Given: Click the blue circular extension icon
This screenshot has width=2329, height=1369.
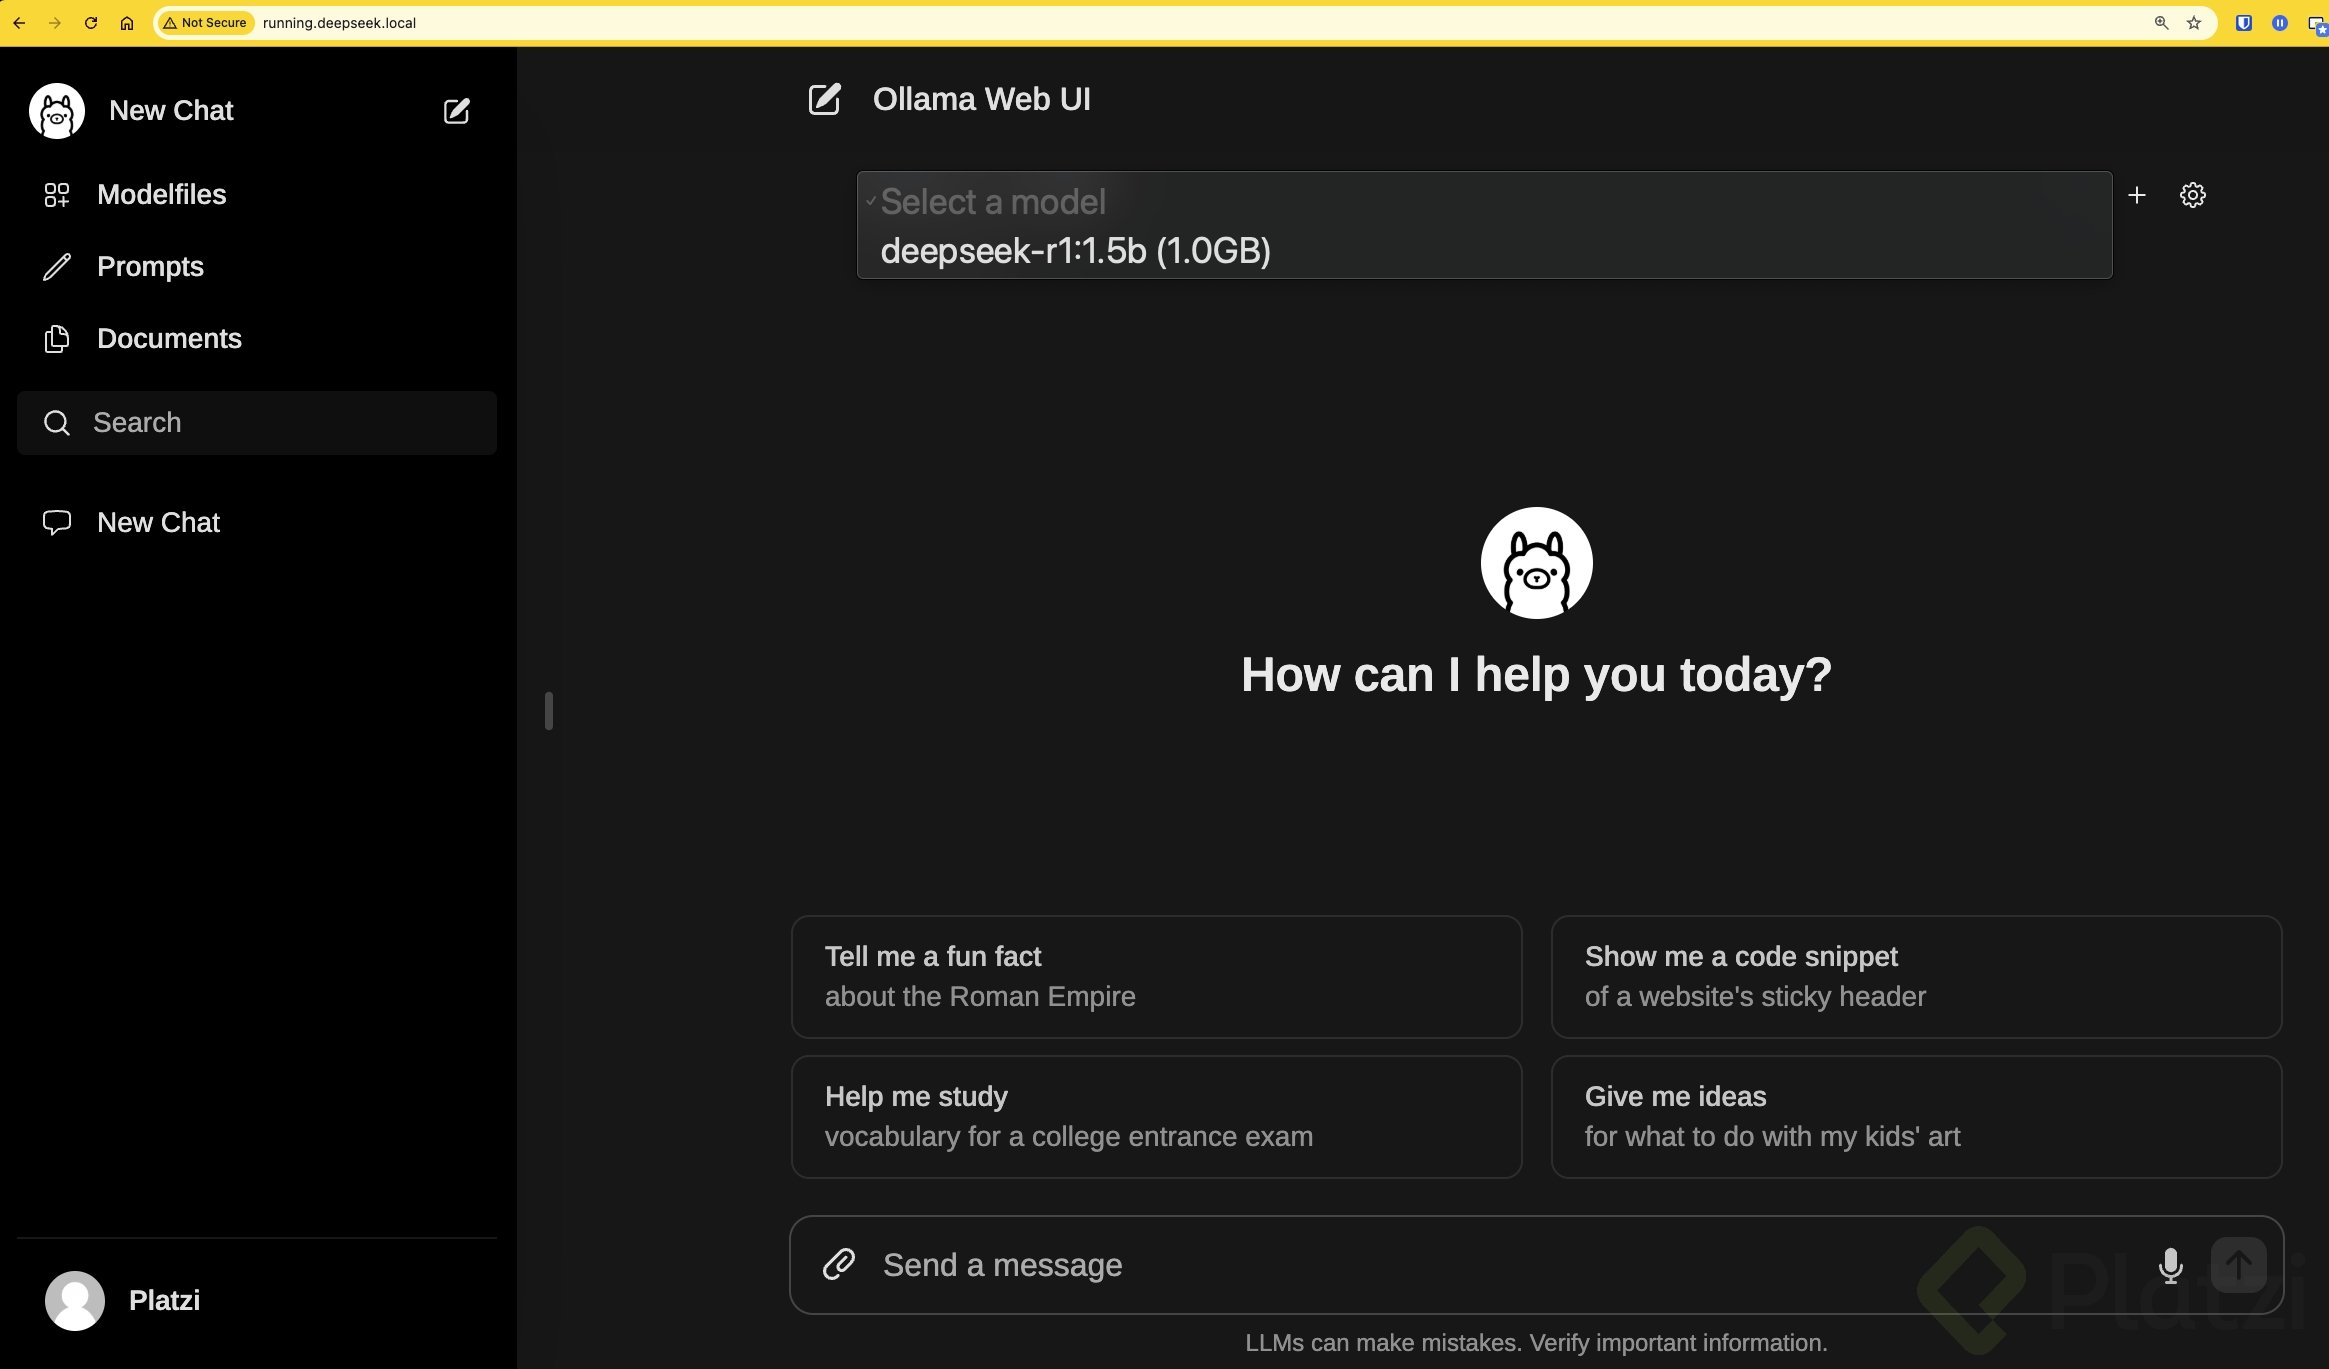Looking at the screenshot, I should (x=2280, y=23).
